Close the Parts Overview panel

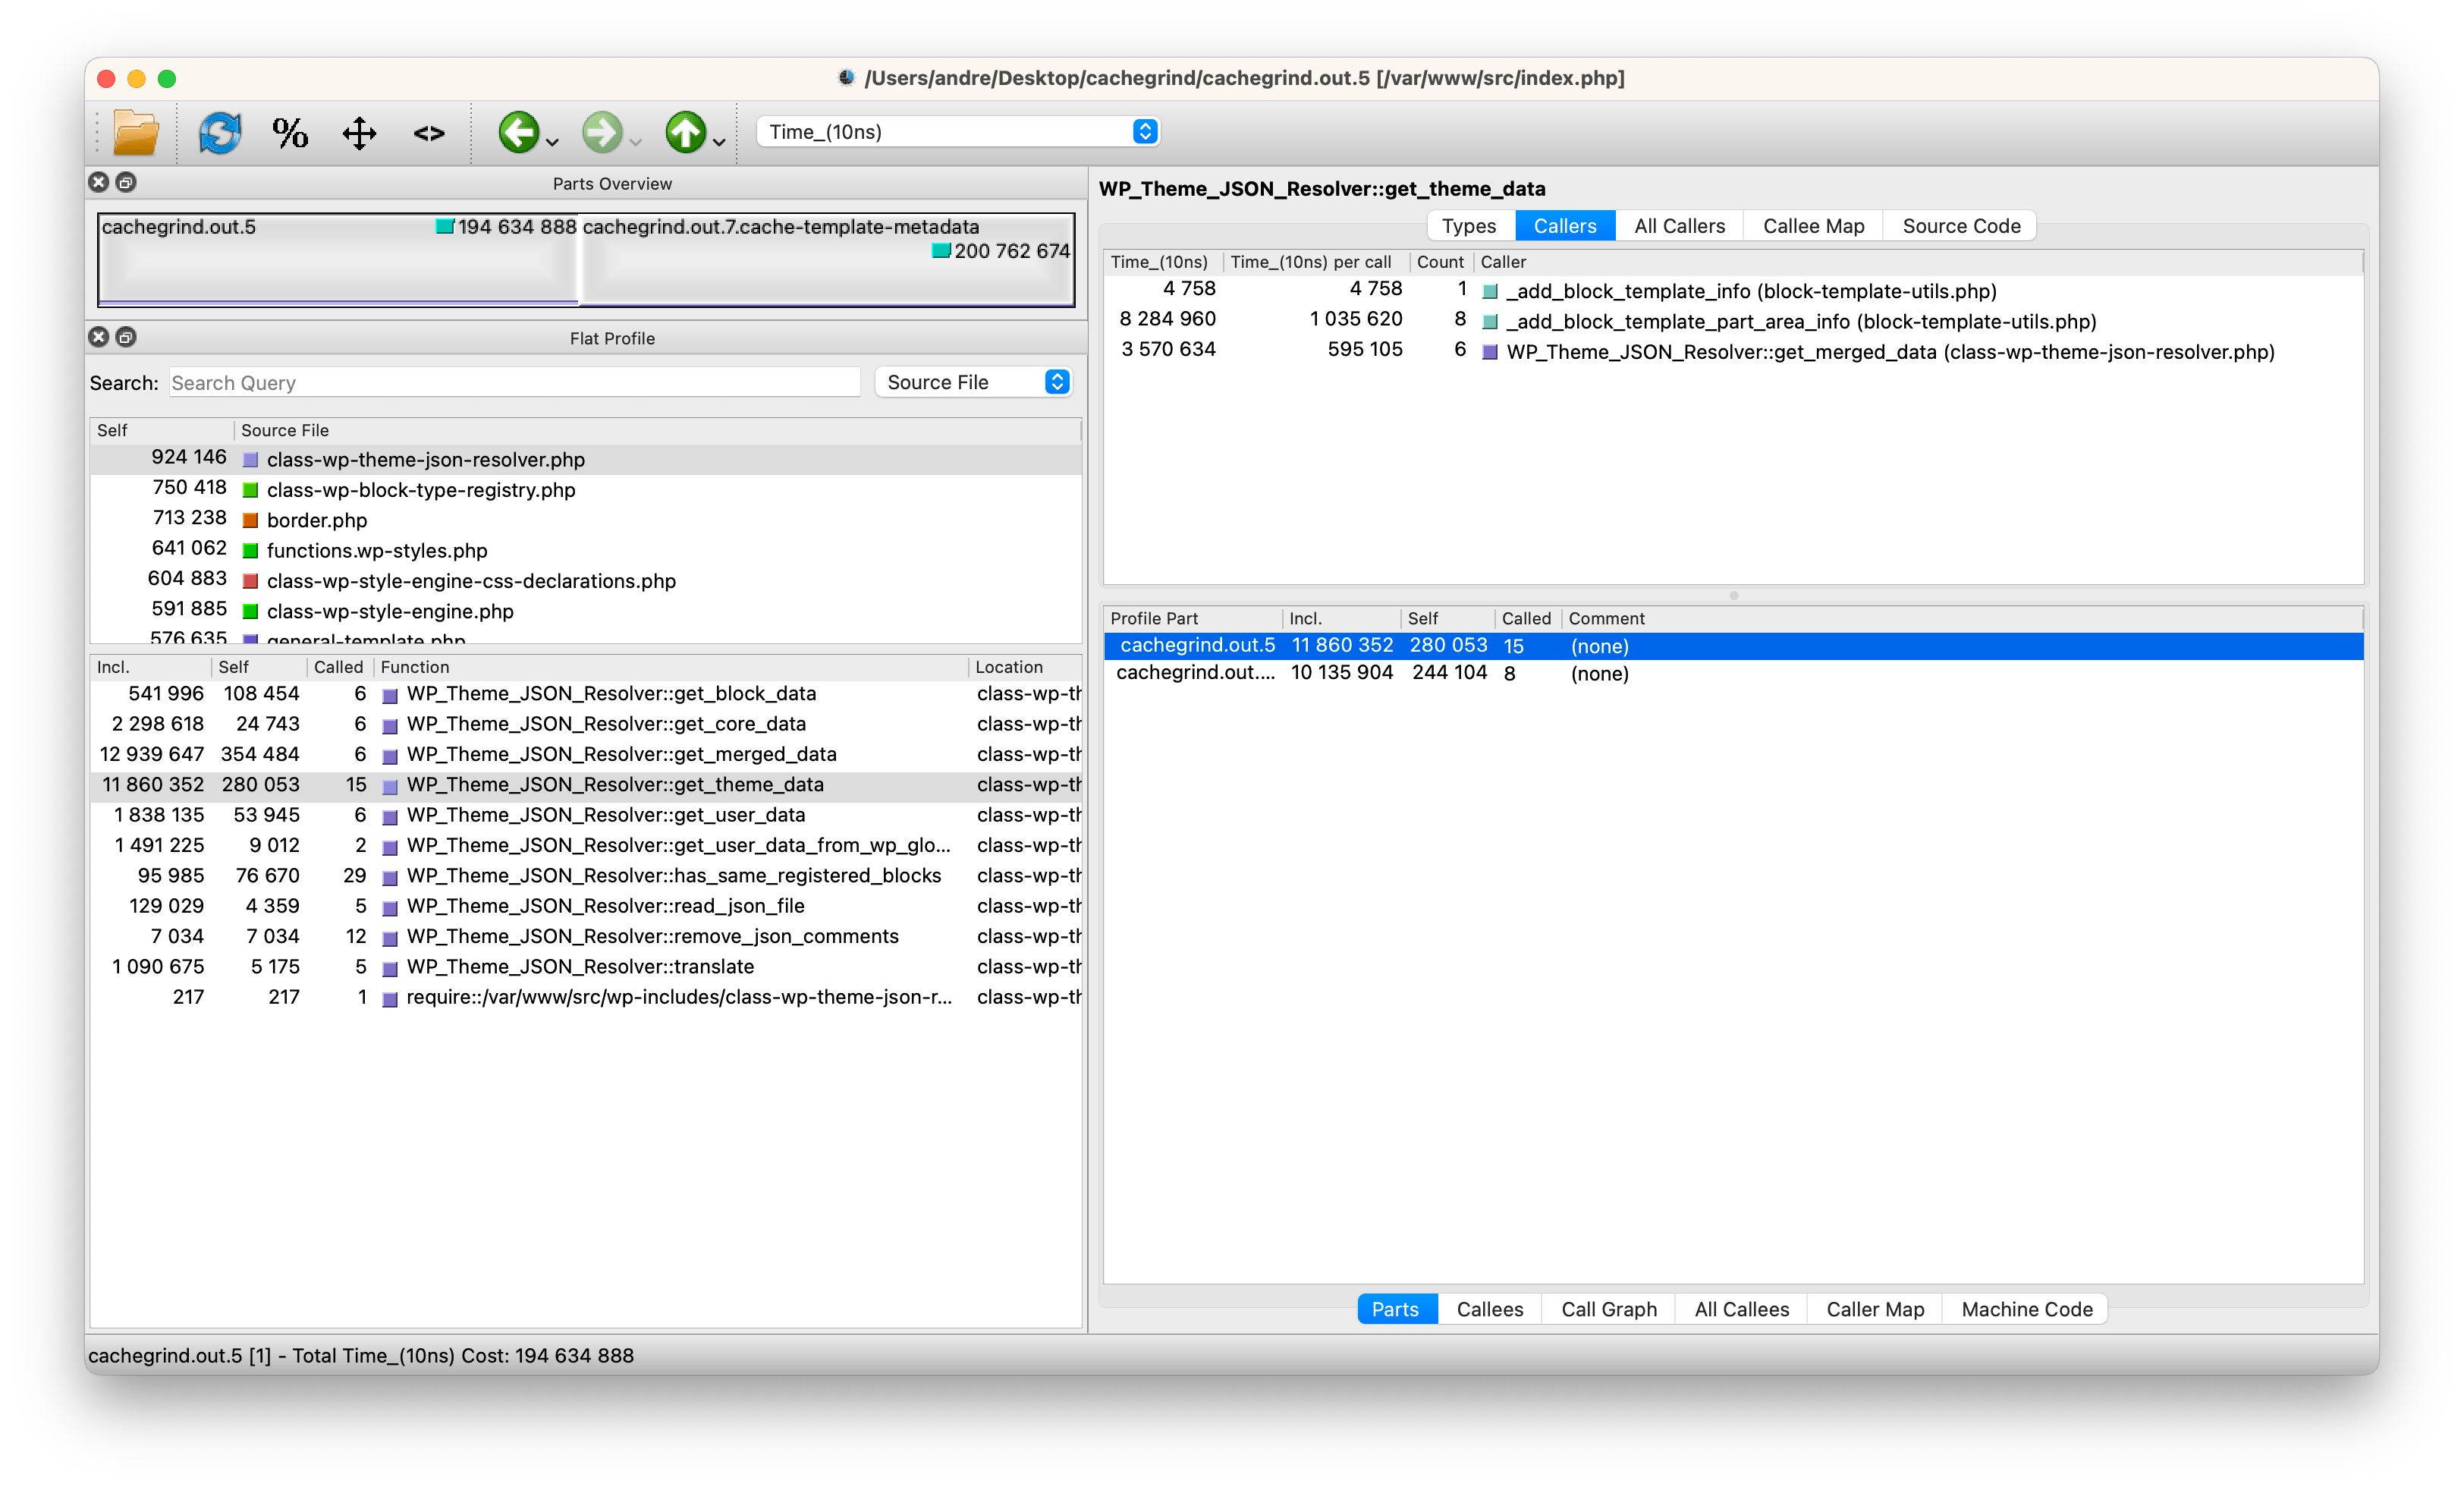[98, 182]
